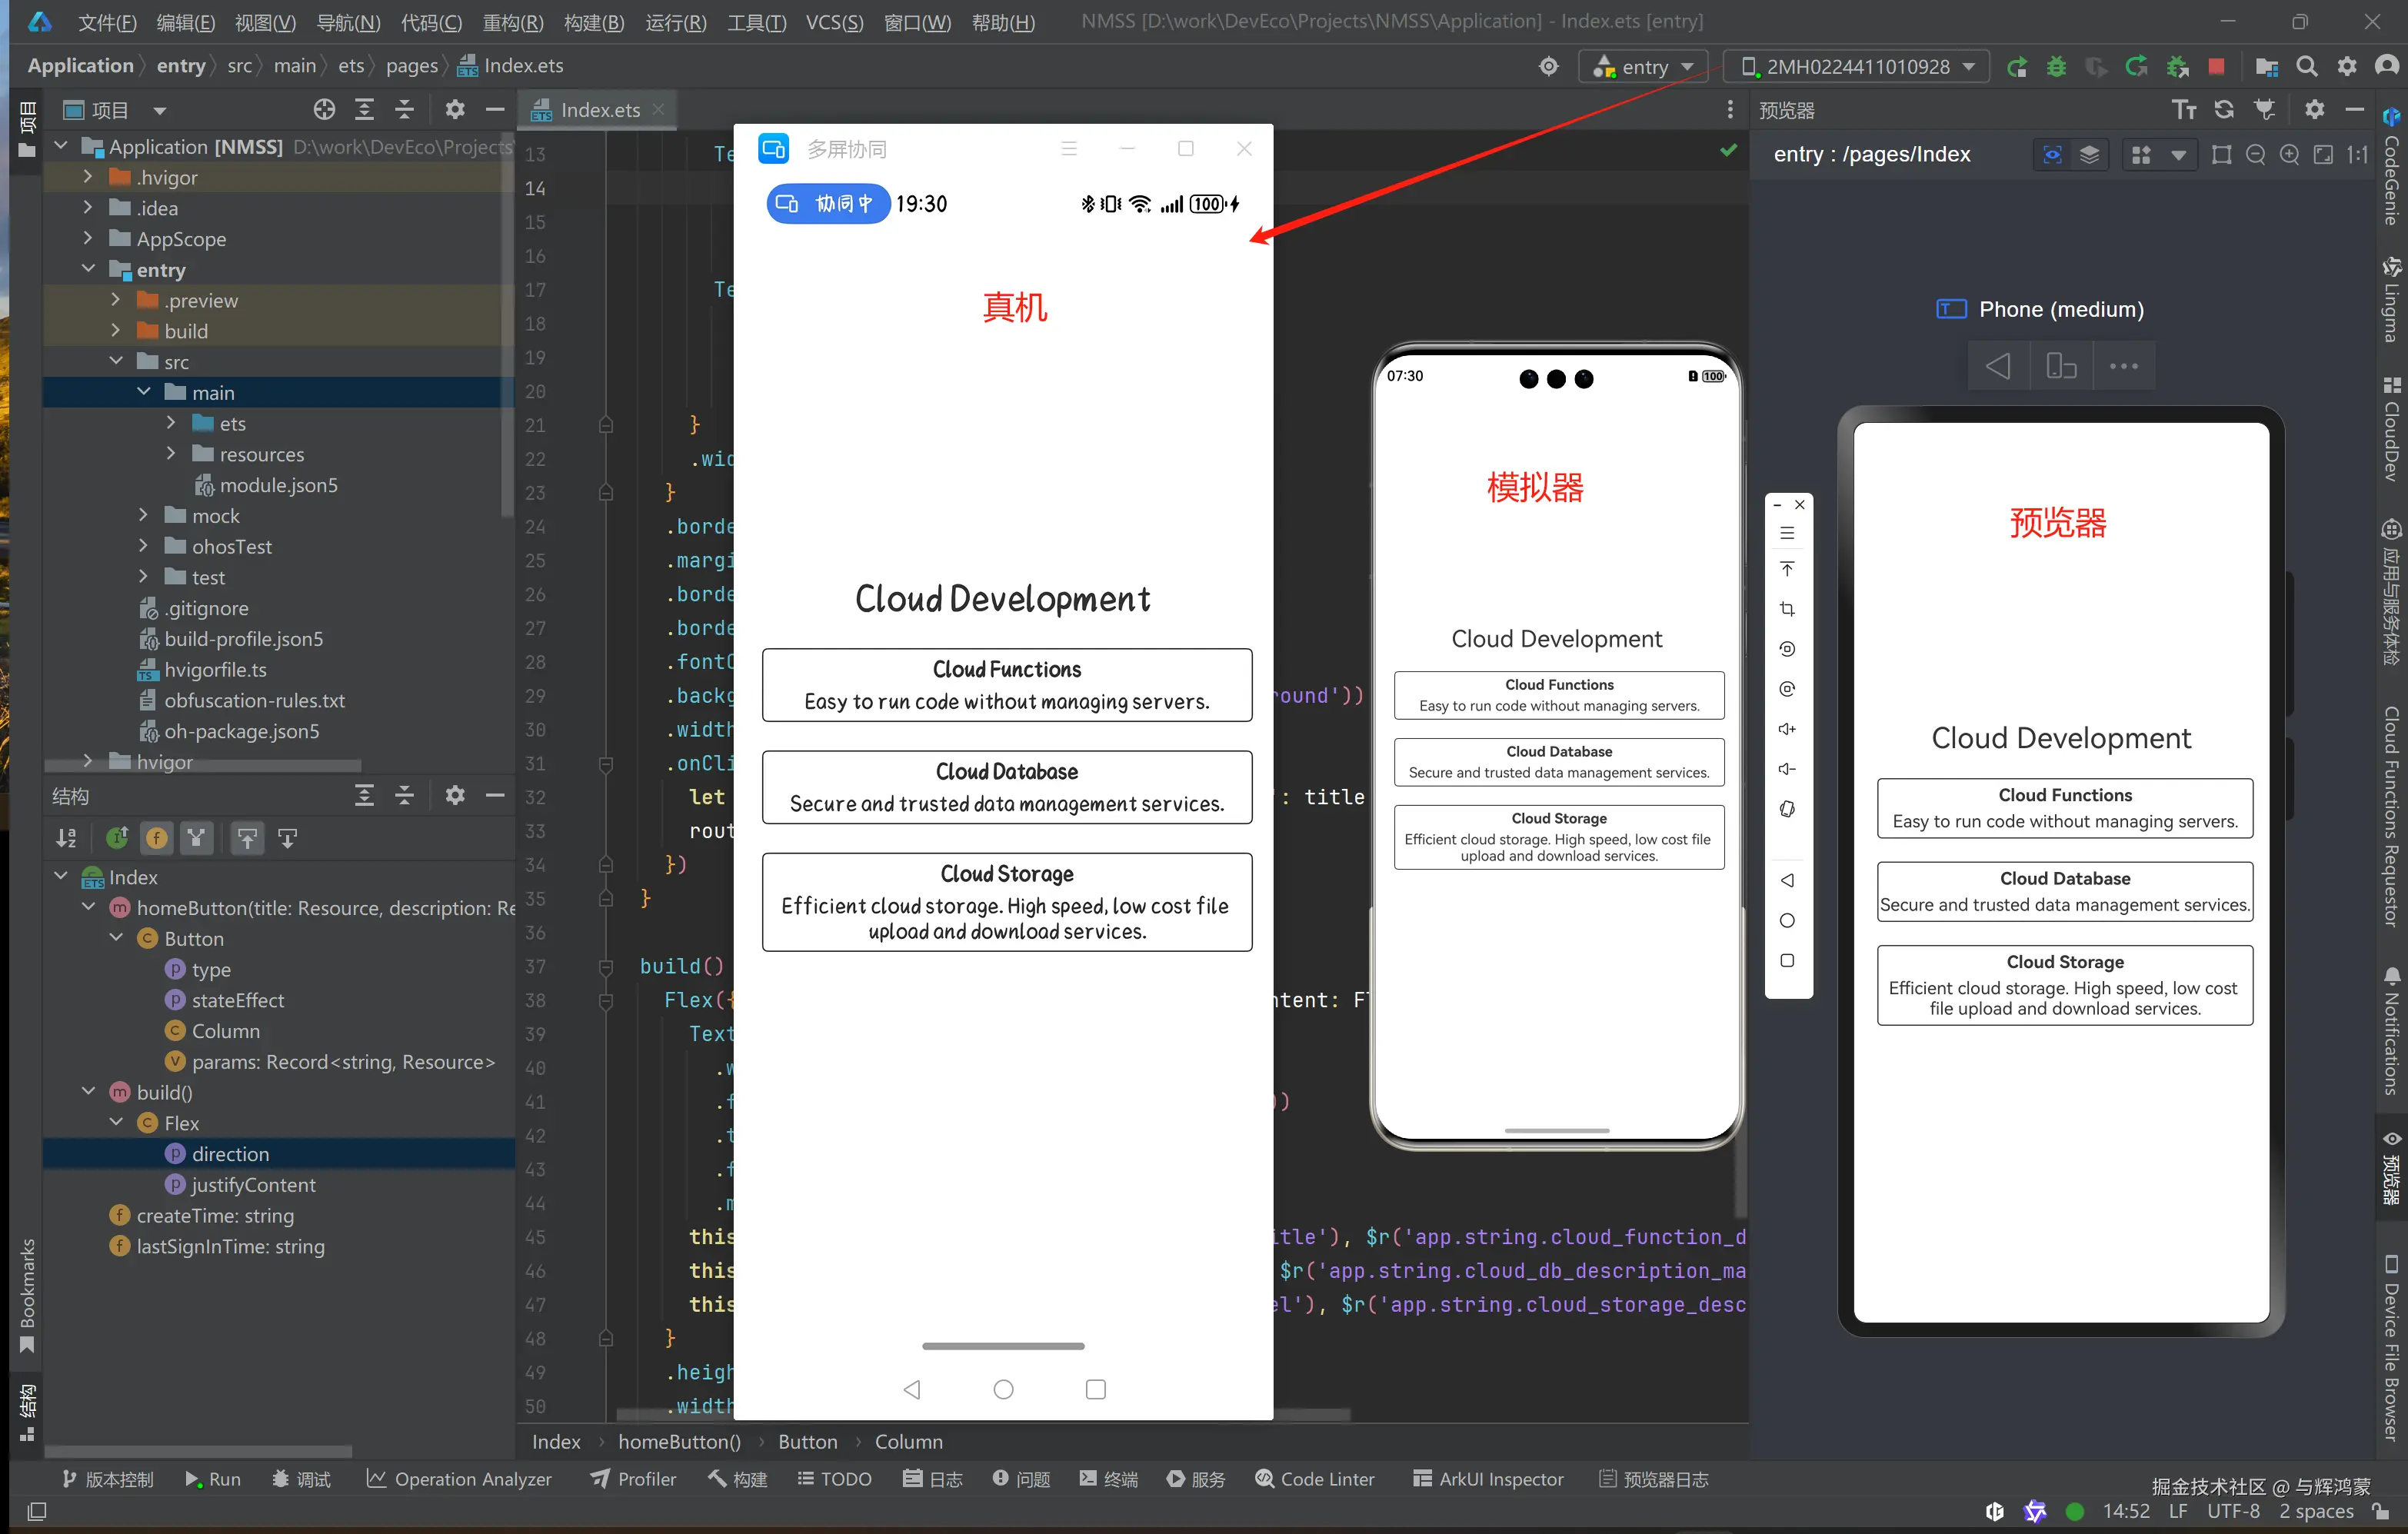This screenshot has width=2408, height=1534.
Task: Open the Profiler tool window button
Action: pos(634,1479)
